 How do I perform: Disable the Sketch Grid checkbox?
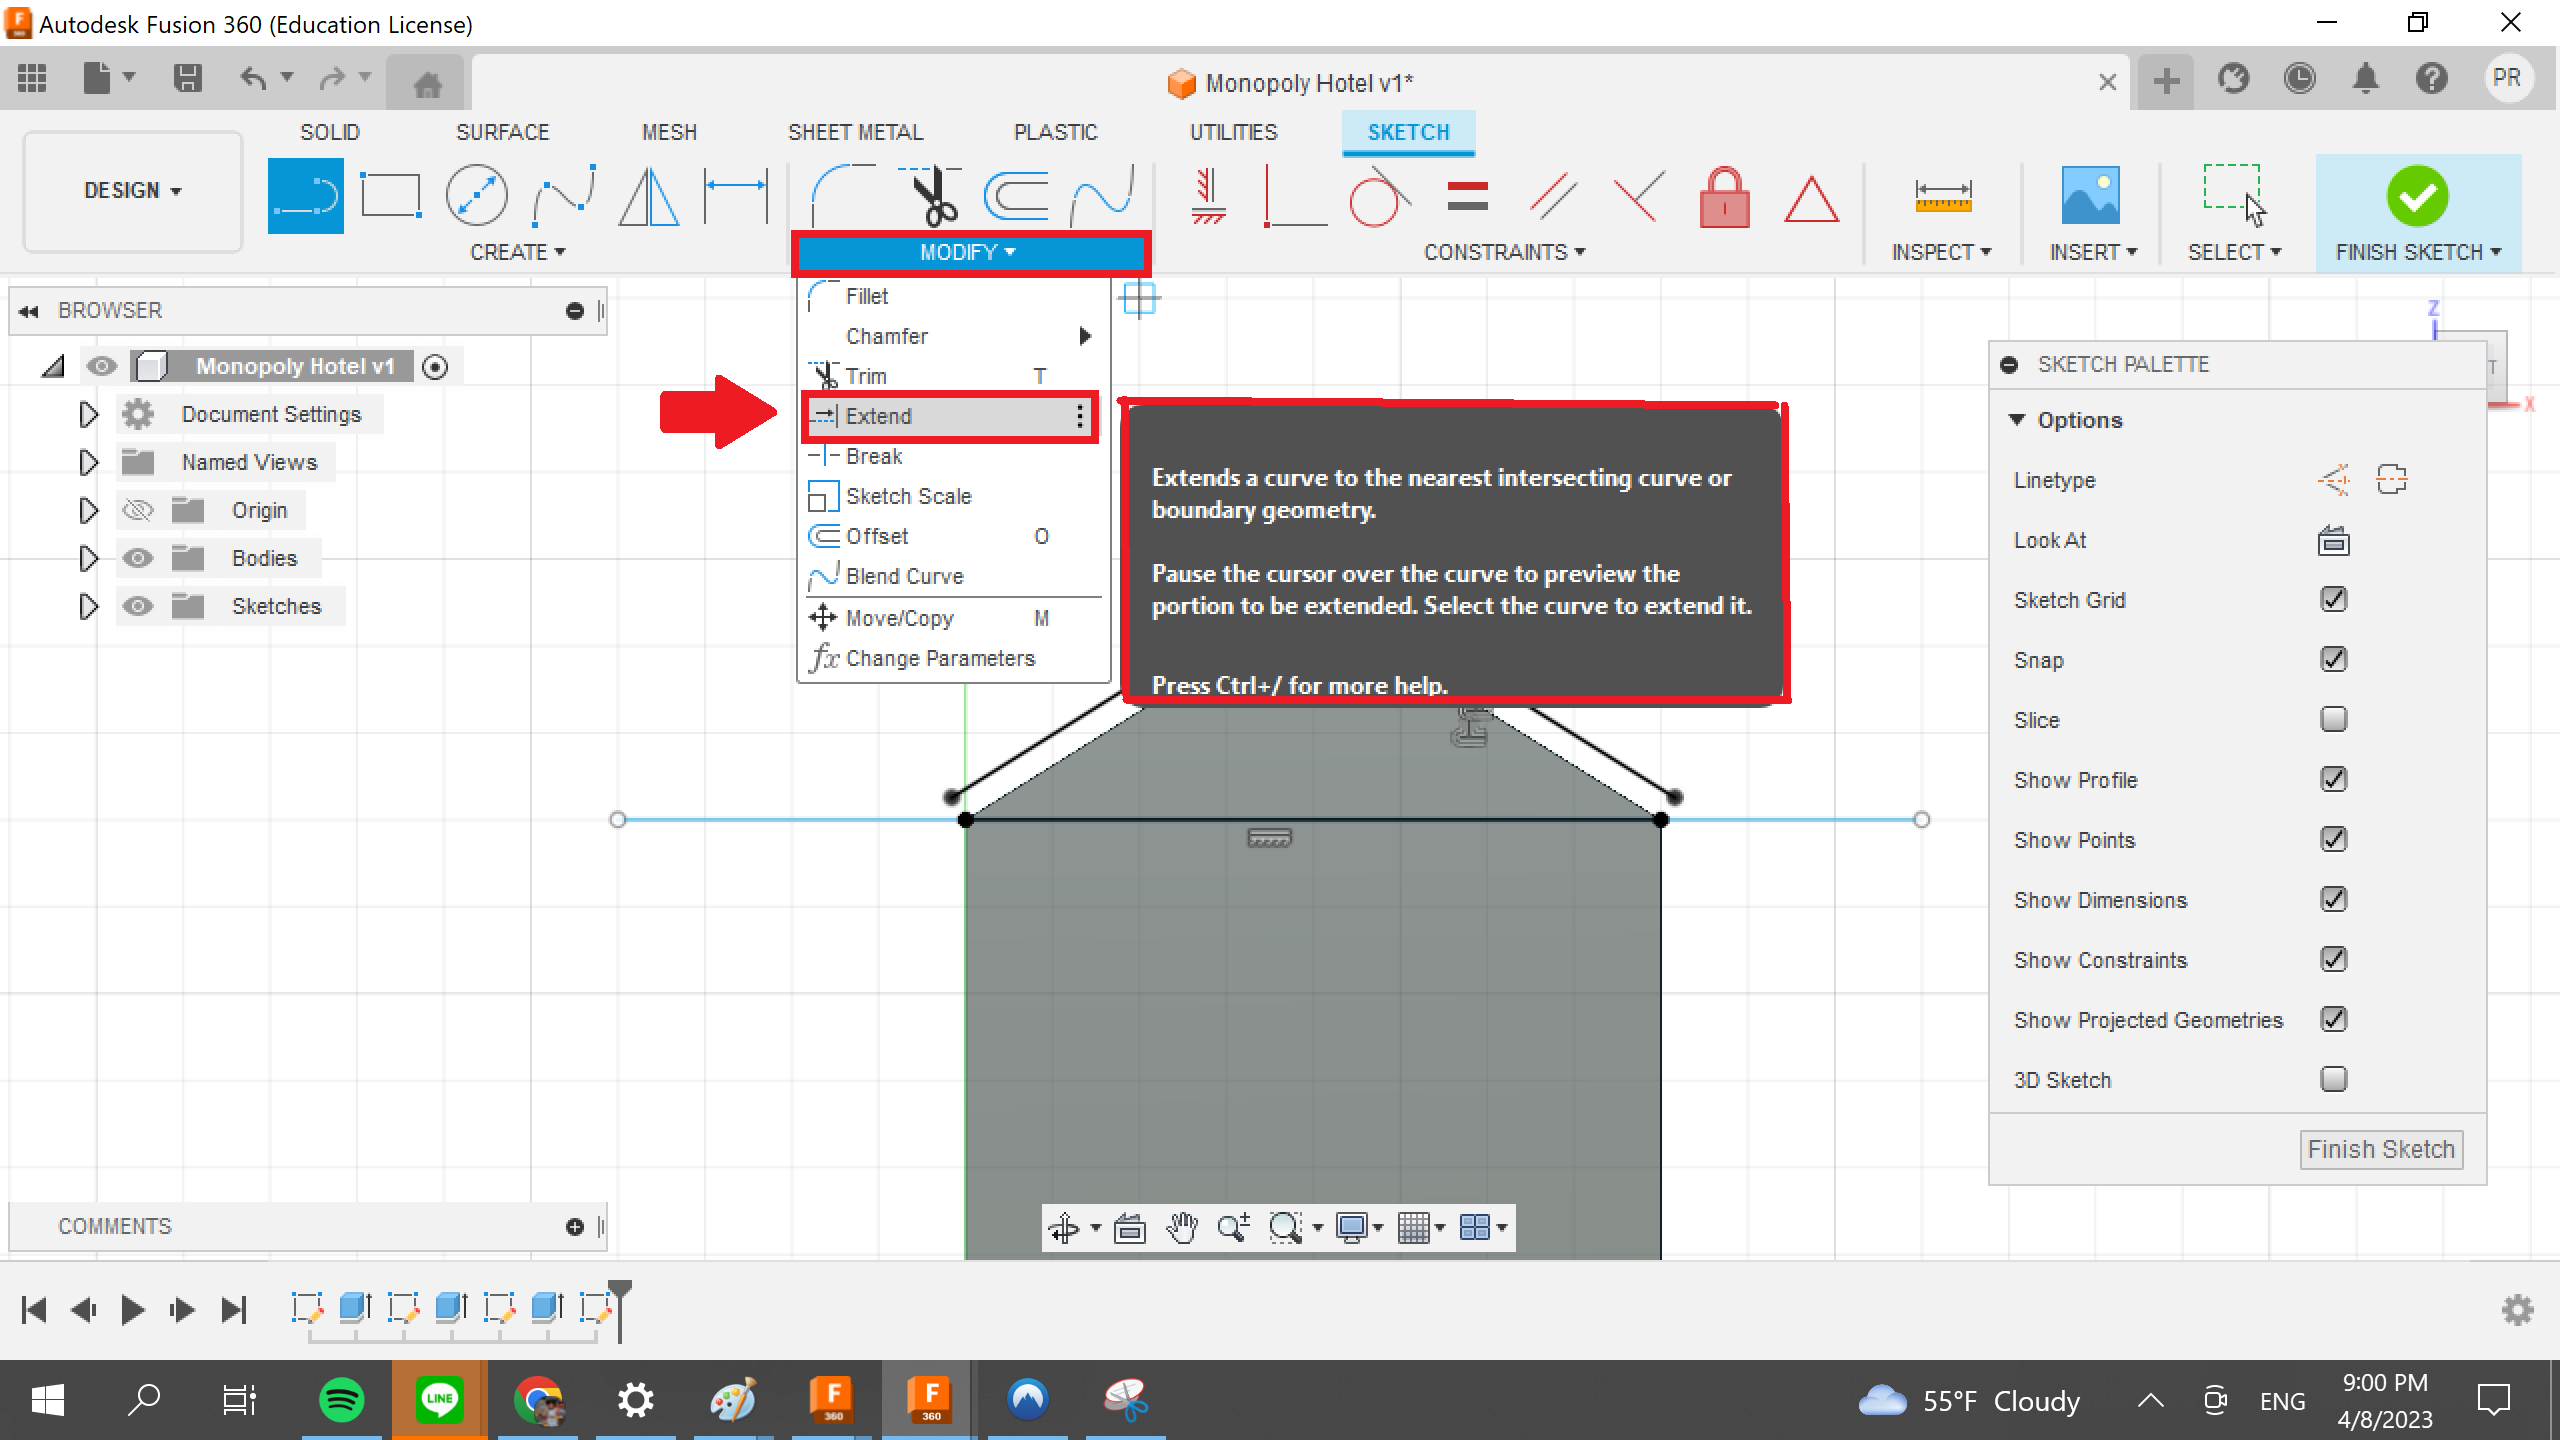tap(2332, 598)
